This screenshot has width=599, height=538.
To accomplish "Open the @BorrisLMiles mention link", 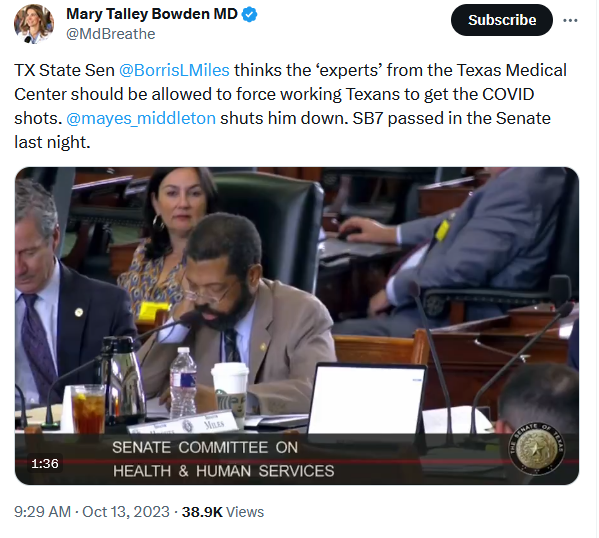I will (x=174, y=70).
